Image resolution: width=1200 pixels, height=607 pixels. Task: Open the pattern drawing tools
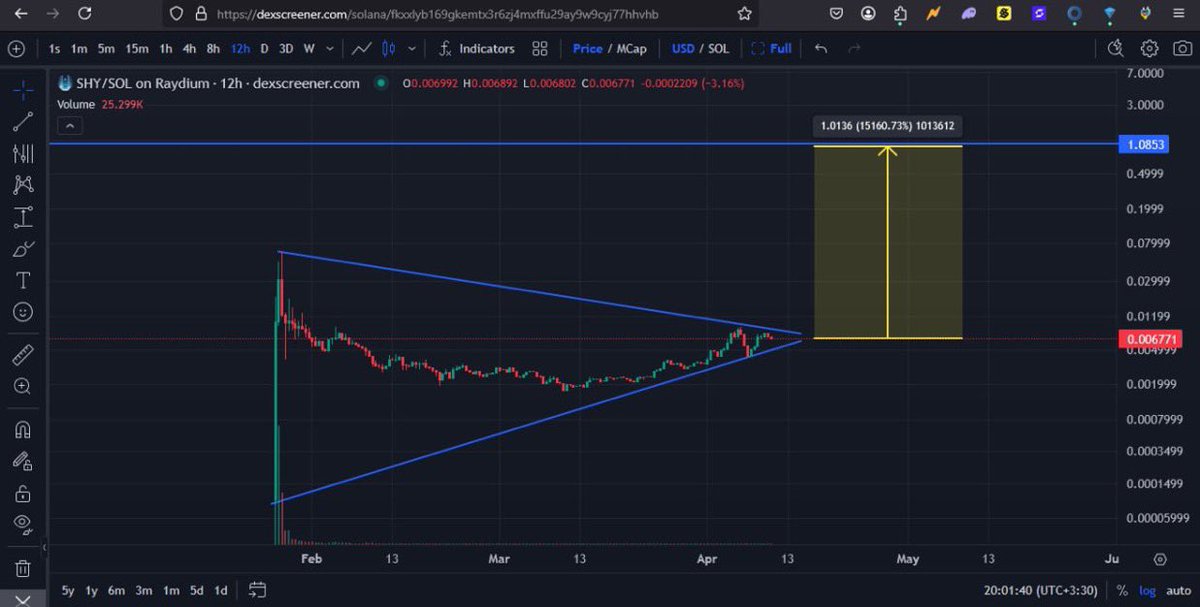pyautogui.click(x=23, y=185)
